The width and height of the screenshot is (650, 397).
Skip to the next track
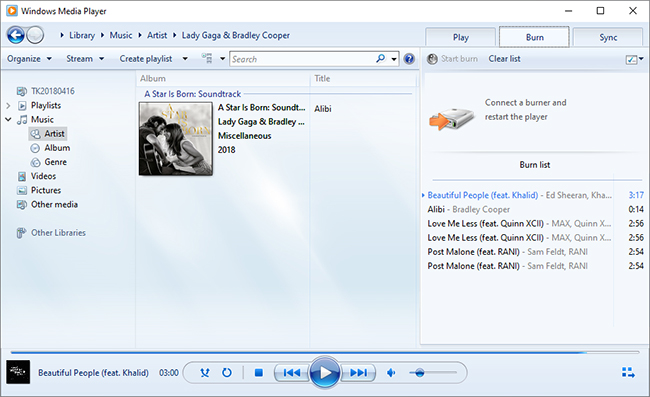(359, 373)
